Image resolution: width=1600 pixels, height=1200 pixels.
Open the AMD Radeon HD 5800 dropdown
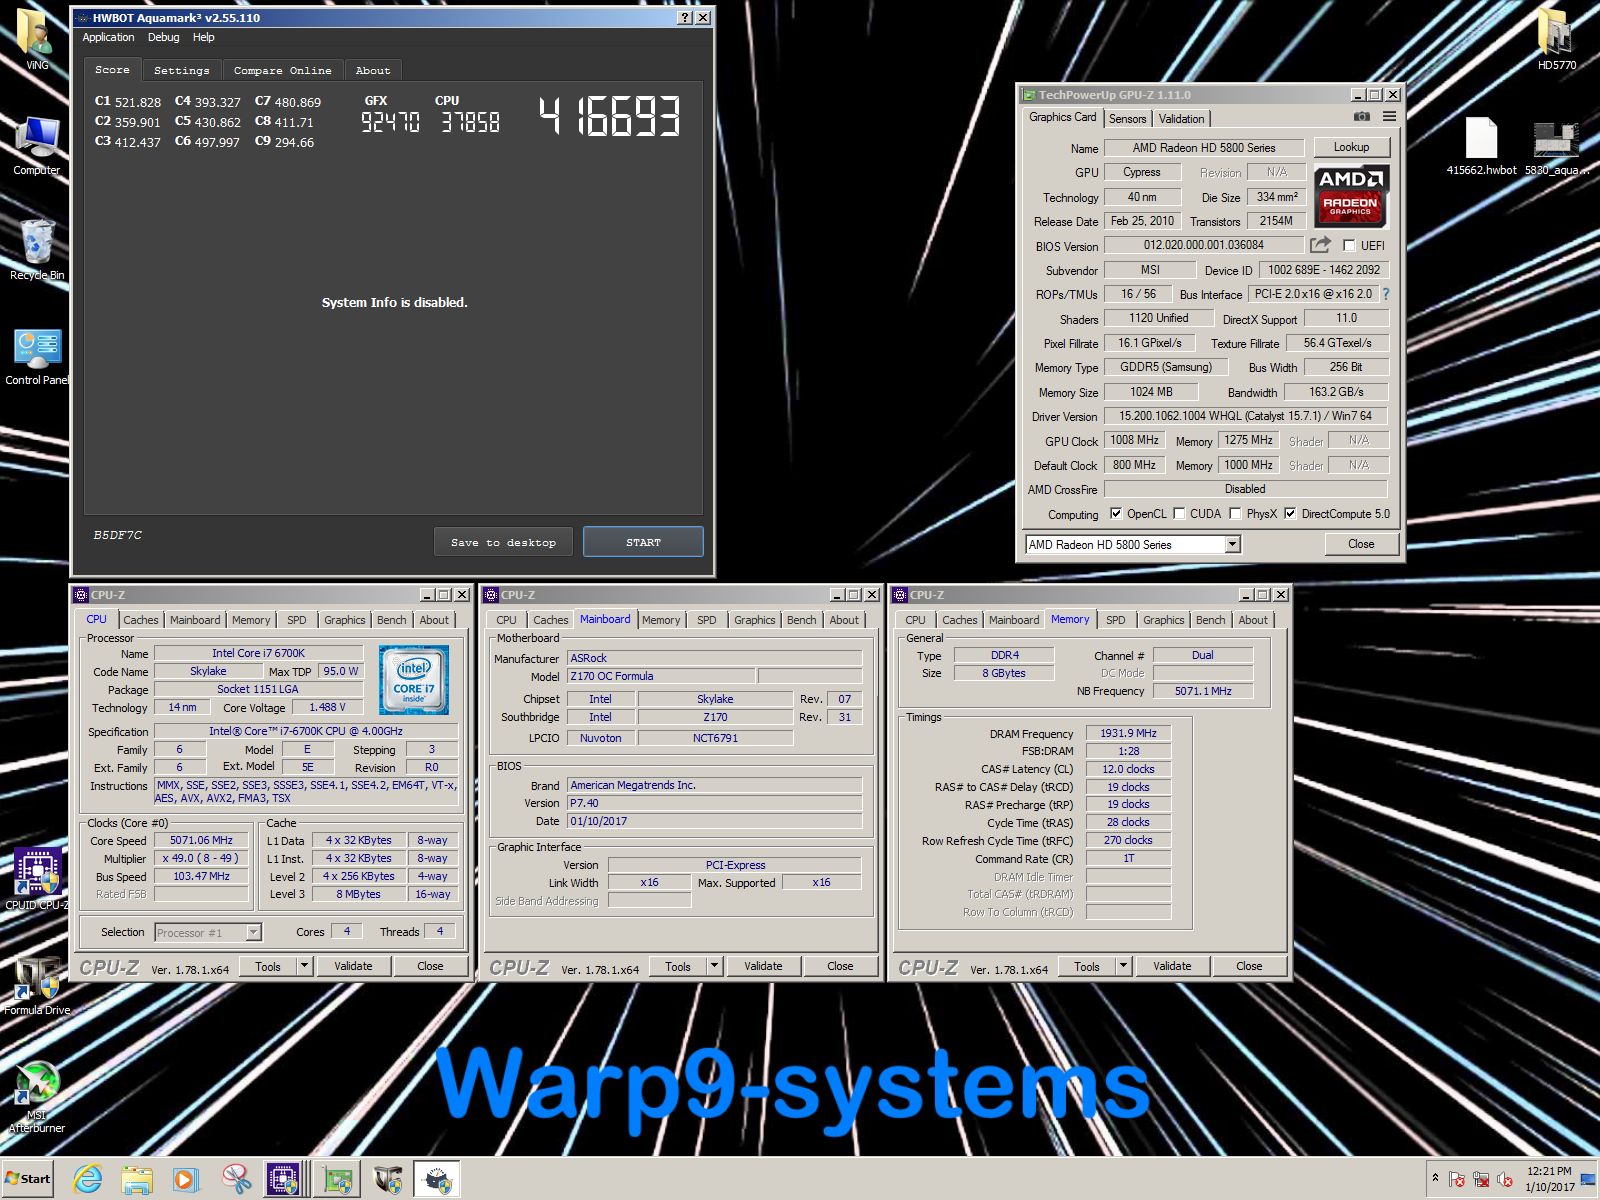pyautogui.click(x=1232, y=544)
